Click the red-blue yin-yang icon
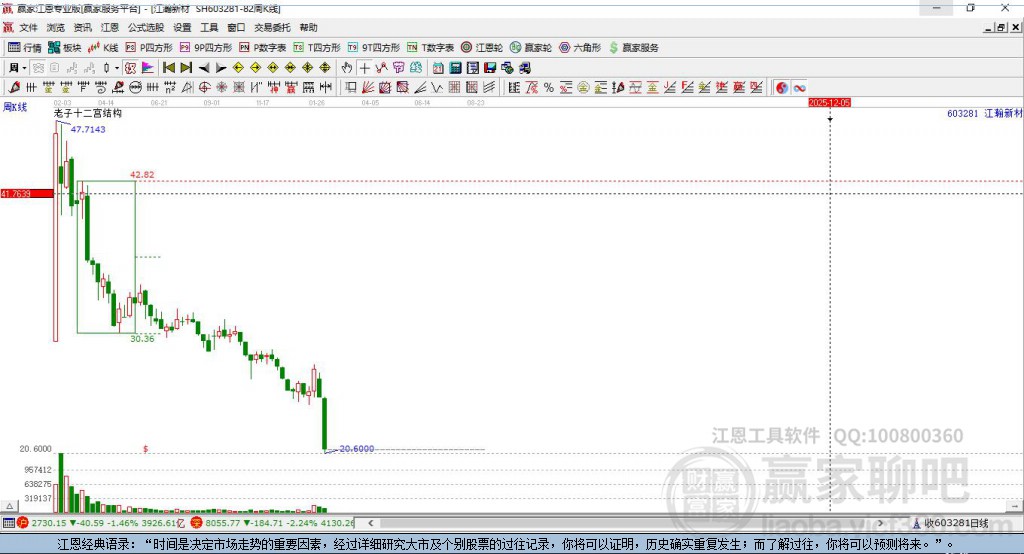Image resolution: width=1024 pixels, height=554 pixels. click(782, 88)
